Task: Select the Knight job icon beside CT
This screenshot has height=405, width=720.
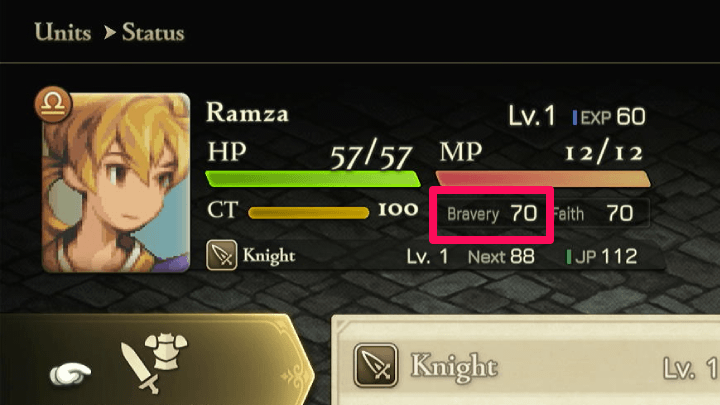Action: pos(222,255)
